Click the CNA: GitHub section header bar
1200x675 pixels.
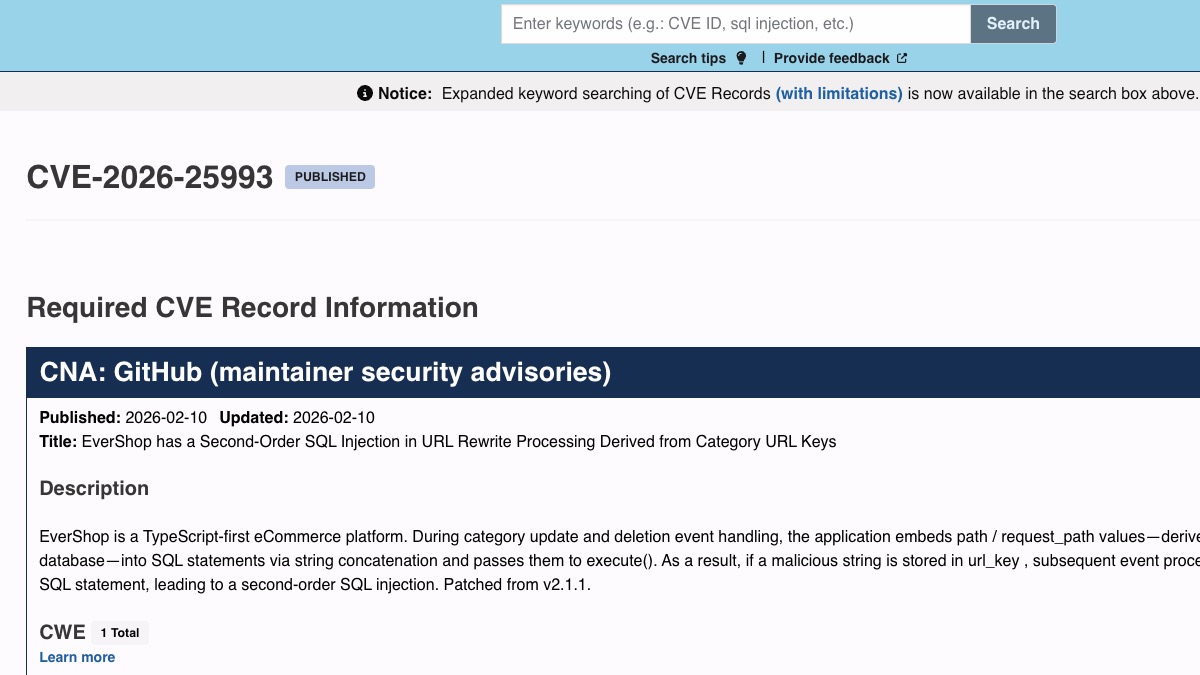[x=600, y=372]
